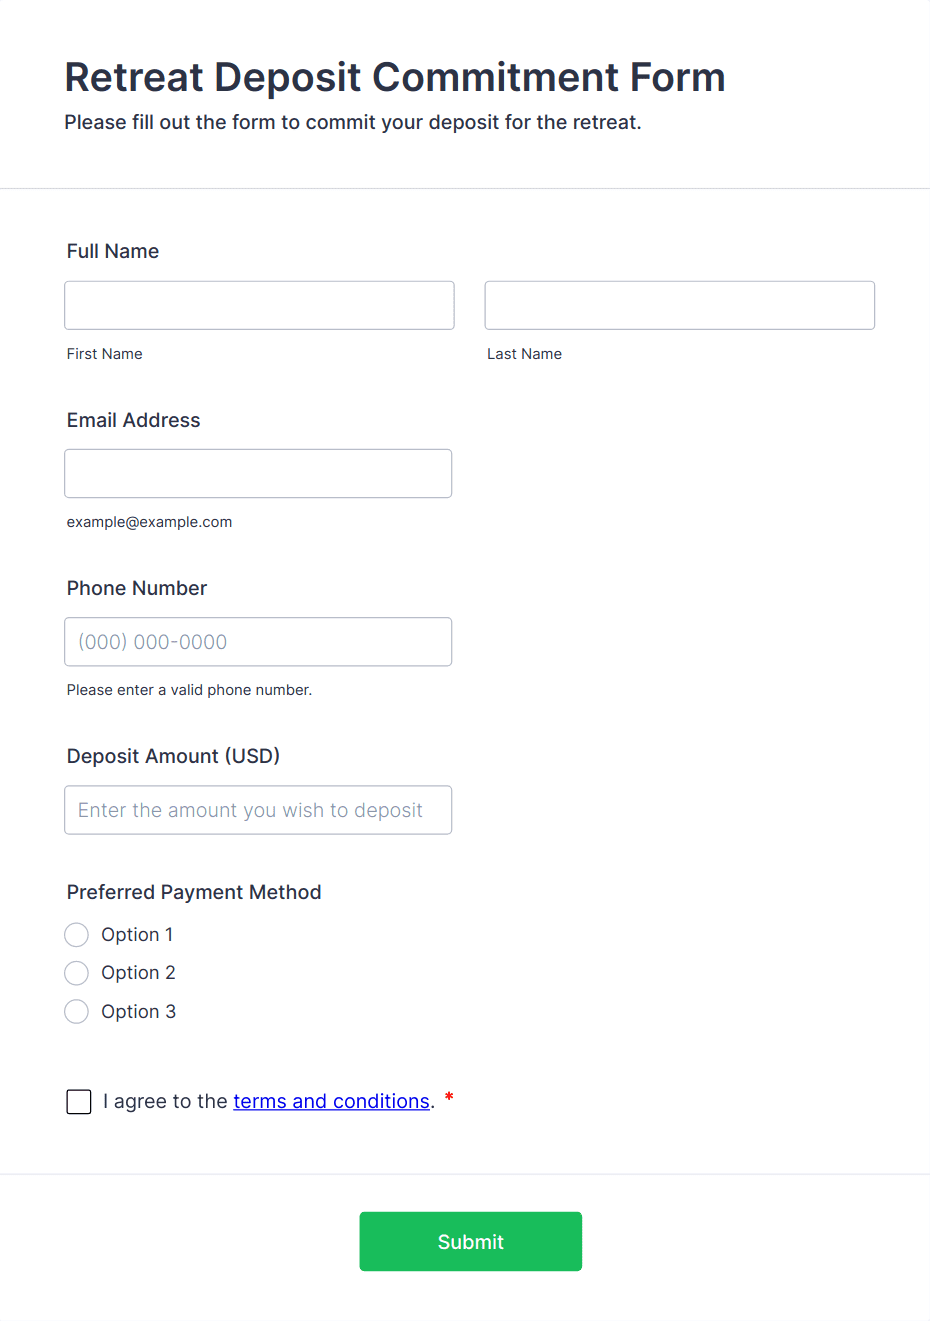Click the Deposit Amount (USD) label

[x=173, y=756]
